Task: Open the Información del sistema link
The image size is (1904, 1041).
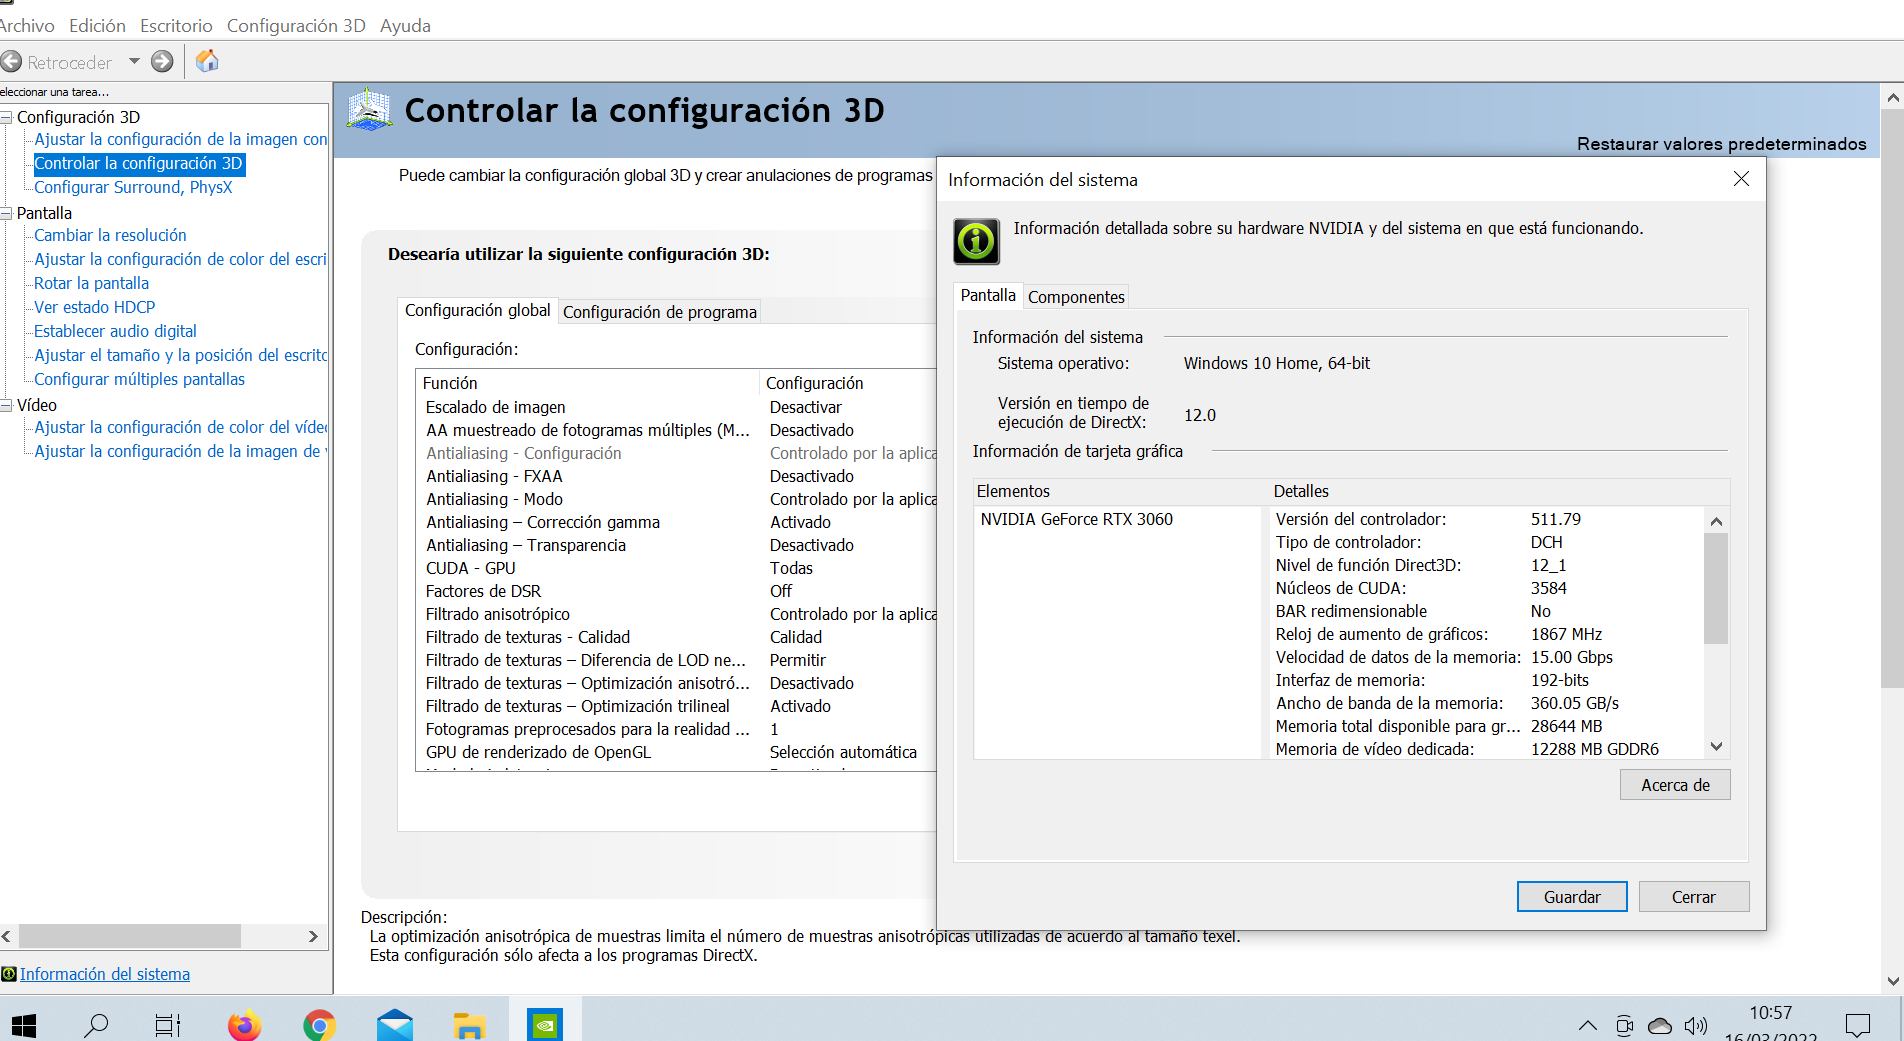Action: pos(105,974)
